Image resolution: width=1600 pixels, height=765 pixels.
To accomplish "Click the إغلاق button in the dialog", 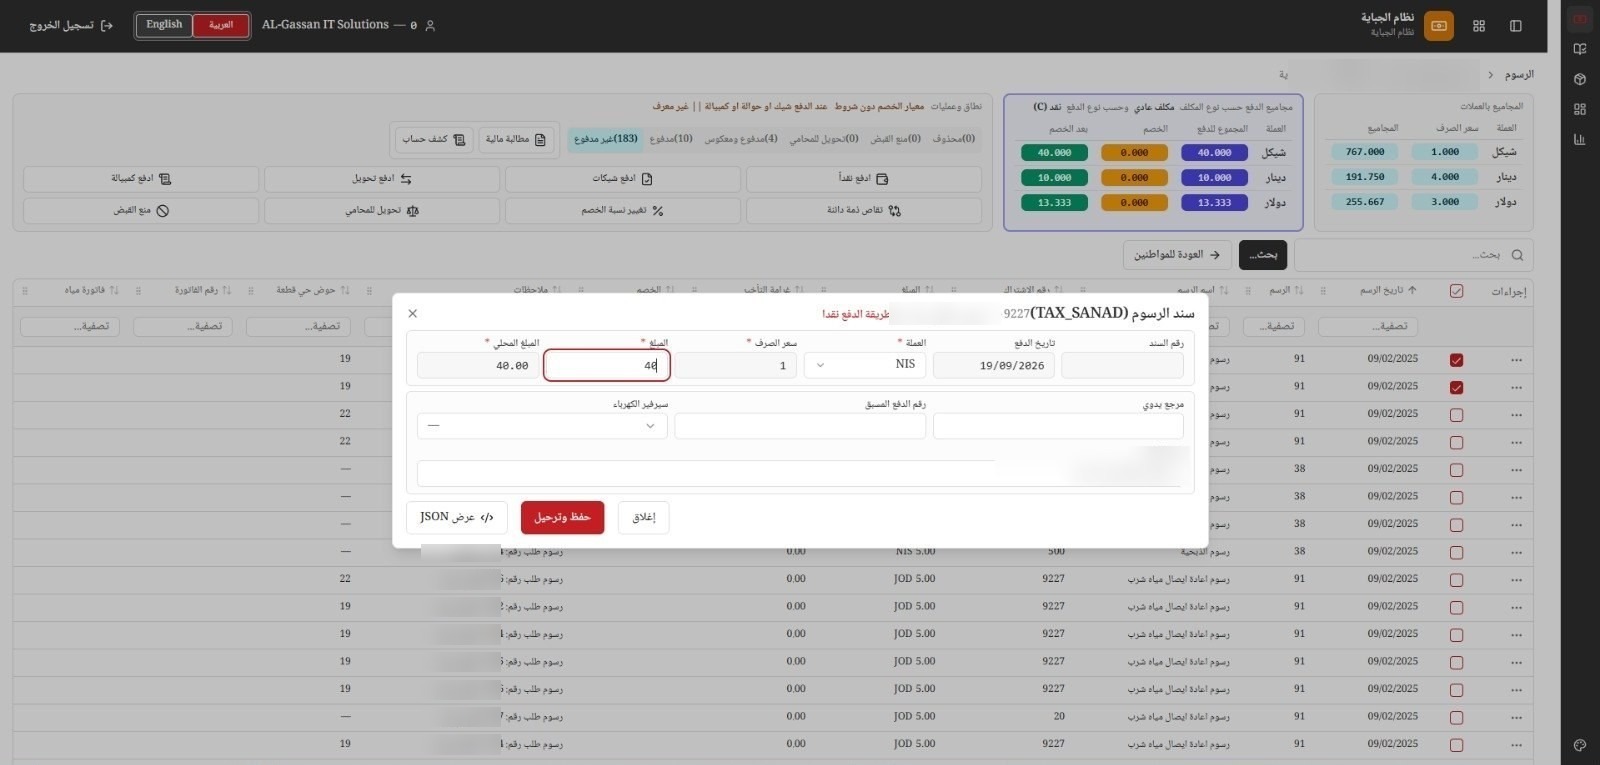I will (644, 517).
